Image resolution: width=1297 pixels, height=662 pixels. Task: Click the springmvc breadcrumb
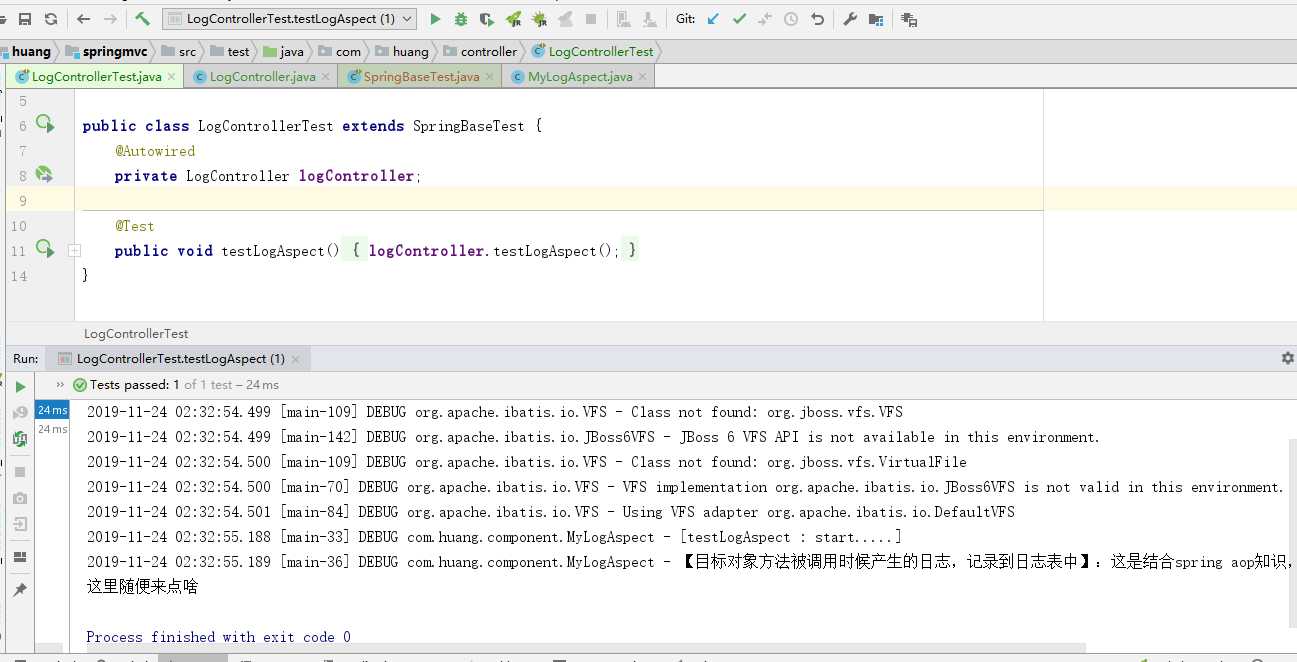(108, 51)
